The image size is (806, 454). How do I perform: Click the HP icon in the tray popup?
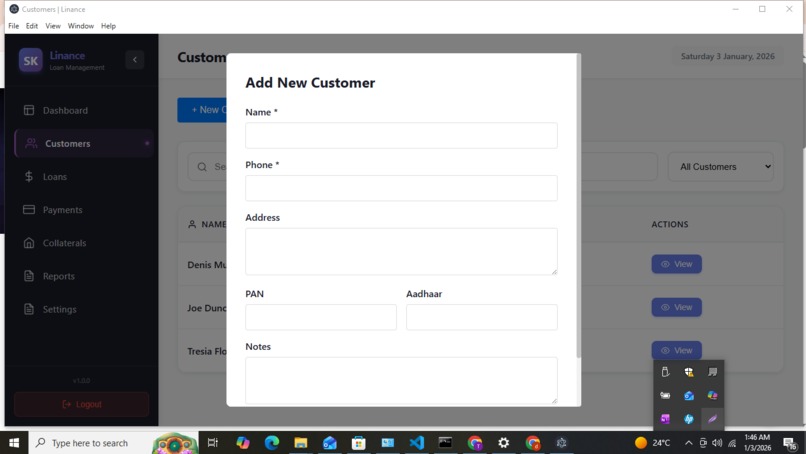(x=689, y=419)
